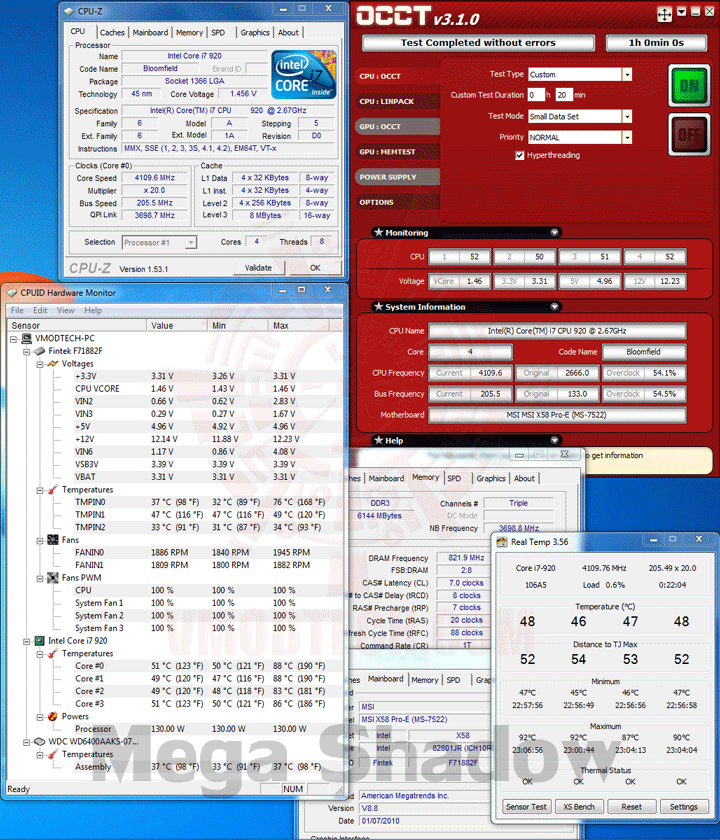Click the OCCT dropdown arrow icon in title bar
Image resolution: width=720 pixels, height=840 pixels.
681,12
